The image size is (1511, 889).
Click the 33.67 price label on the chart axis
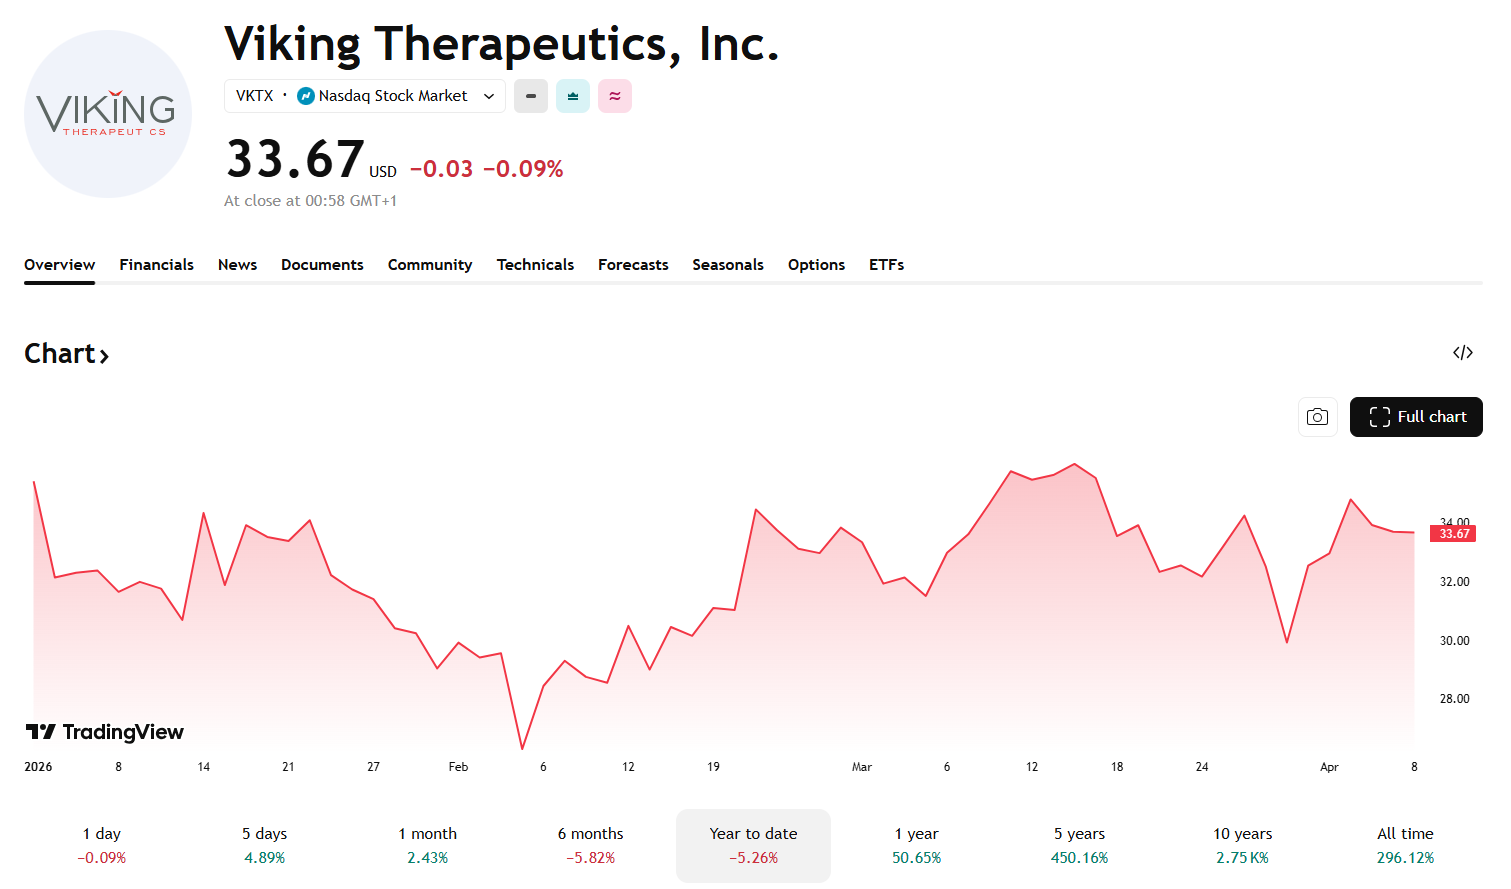[1452, 533]
